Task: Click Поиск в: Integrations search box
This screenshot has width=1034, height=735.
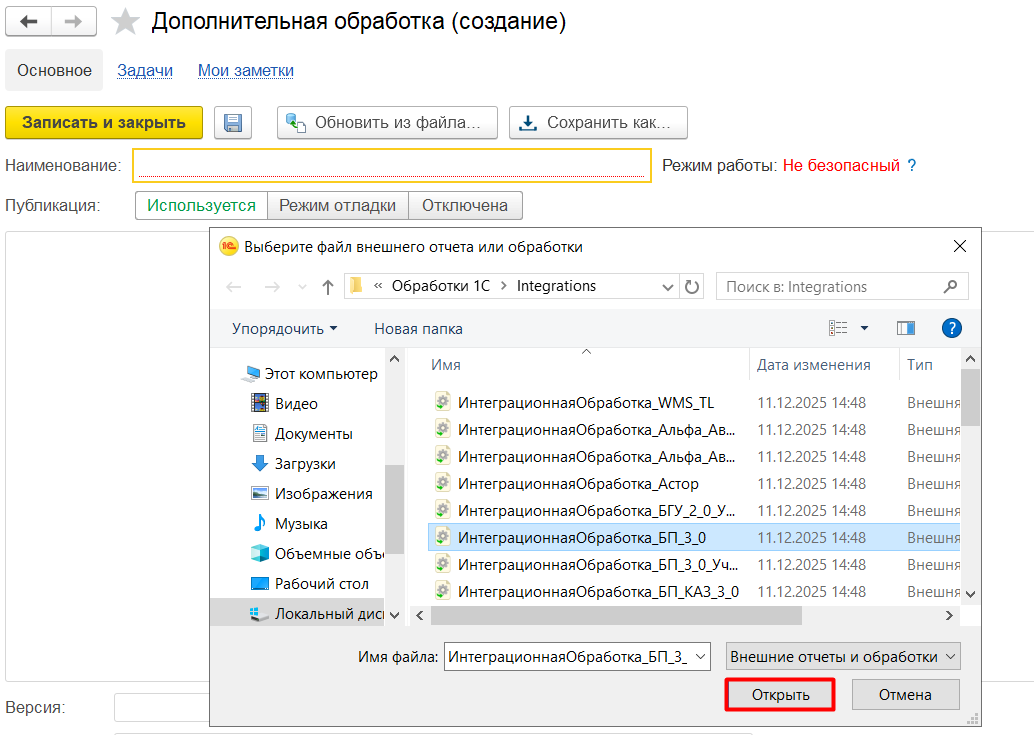Action: click(842, 287)
